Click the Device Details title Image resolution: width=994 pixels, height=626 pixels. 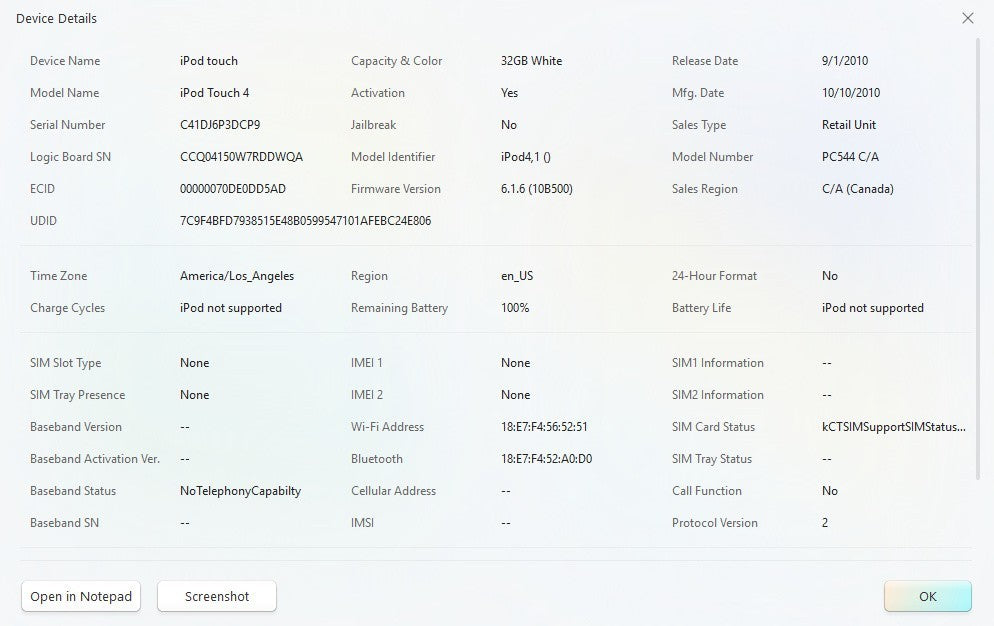click(56, 18)
